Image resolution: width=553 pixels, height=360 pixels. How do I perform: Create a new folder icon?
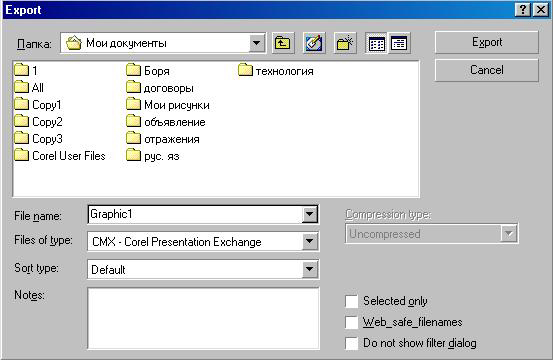coord(345,43)
